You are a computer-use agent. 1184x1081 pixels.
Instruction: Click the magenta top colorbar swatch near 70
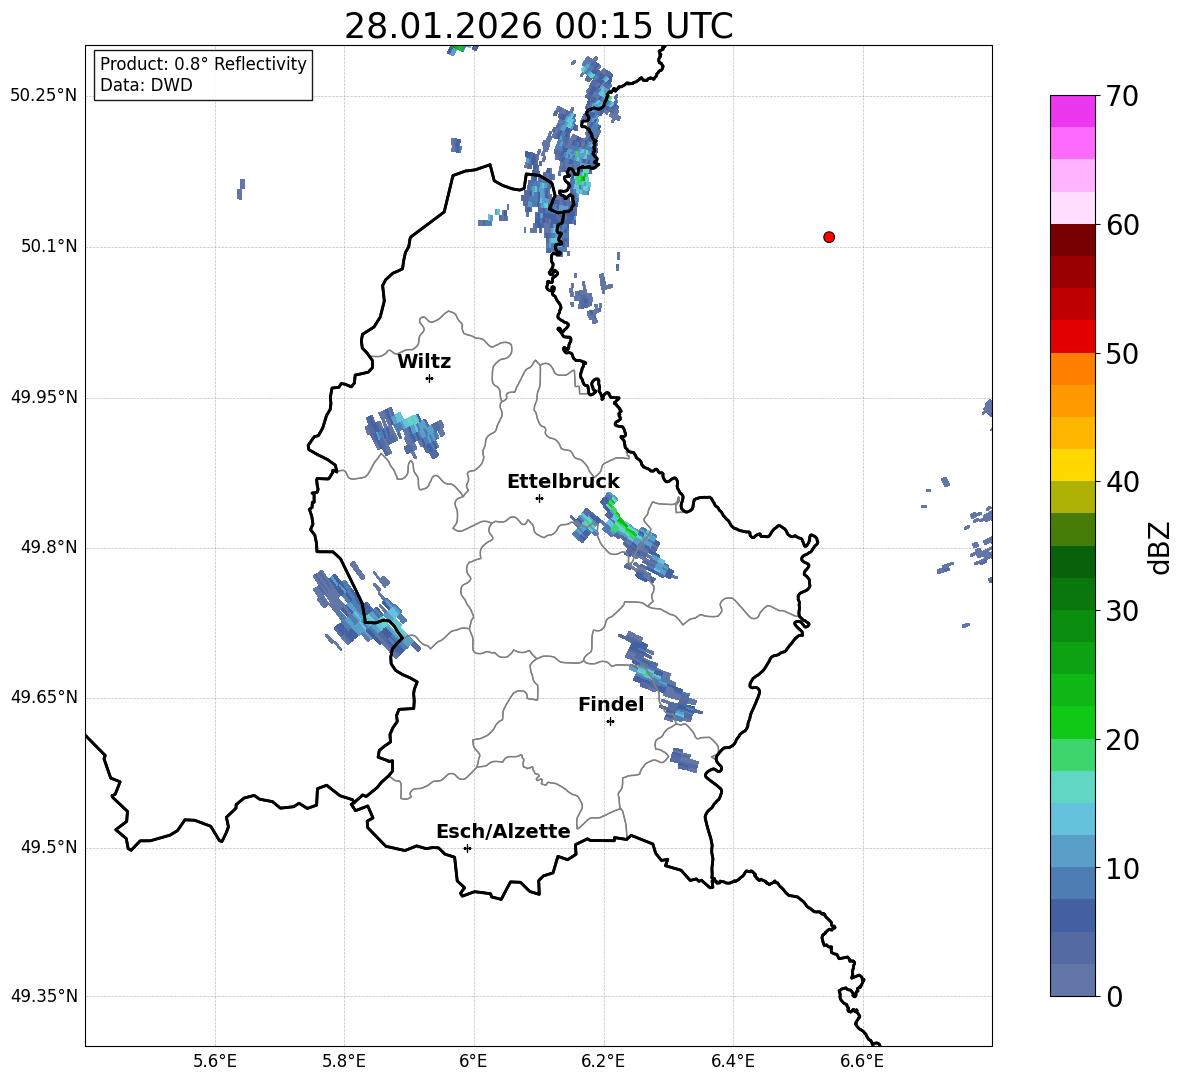[x=1072, y=111]
